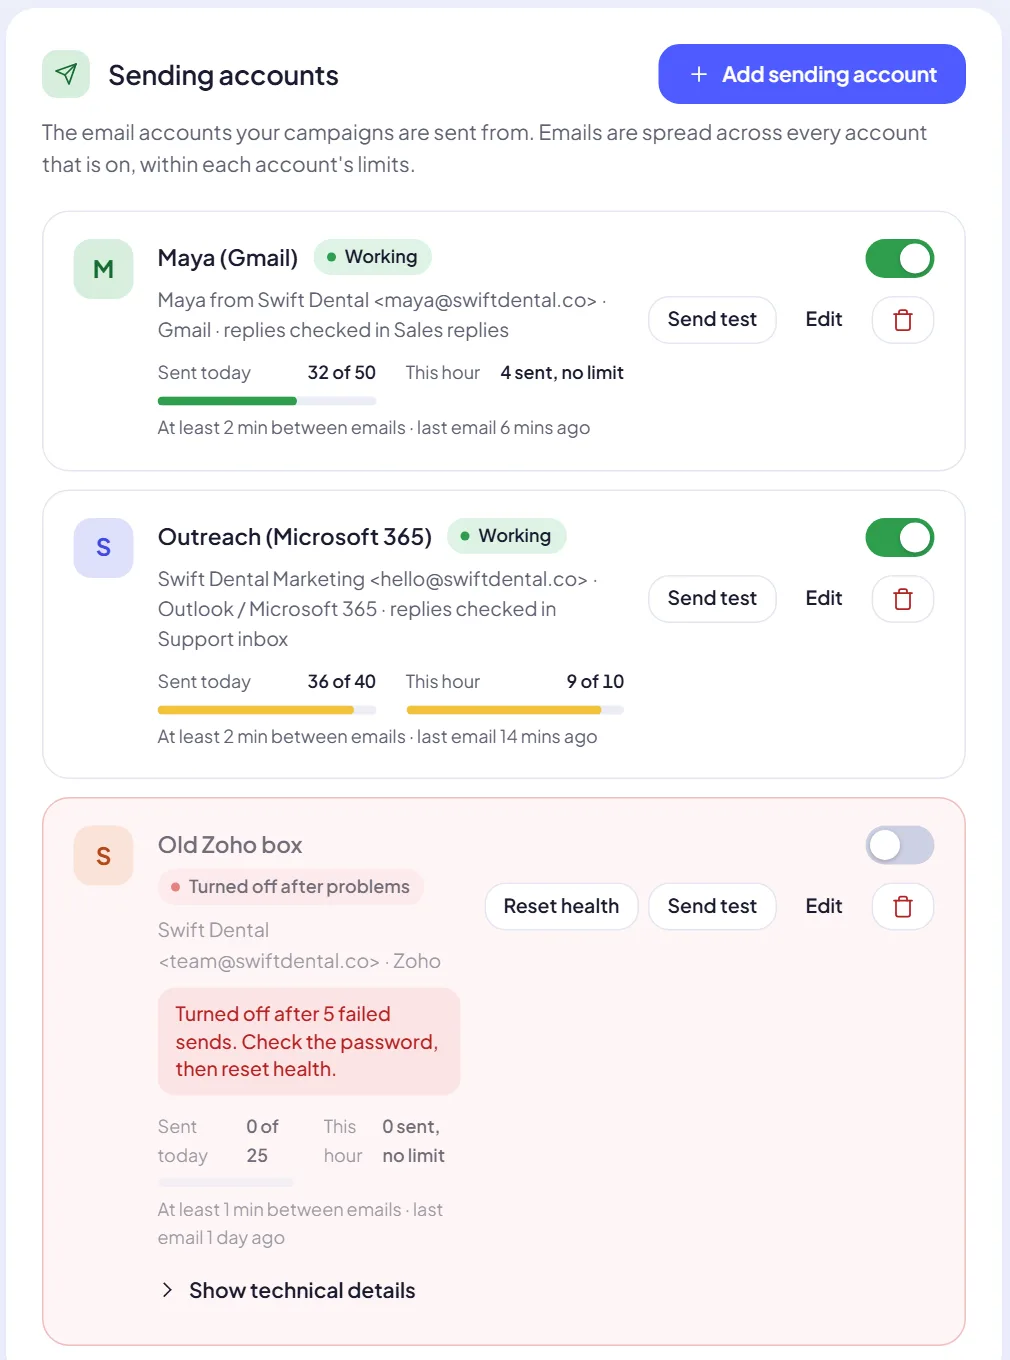Image resolution: width=1010 pixels, height=1360 pixels.
Task: Click the paper-plane Sending accounts icon
Action: click(66, 74)
